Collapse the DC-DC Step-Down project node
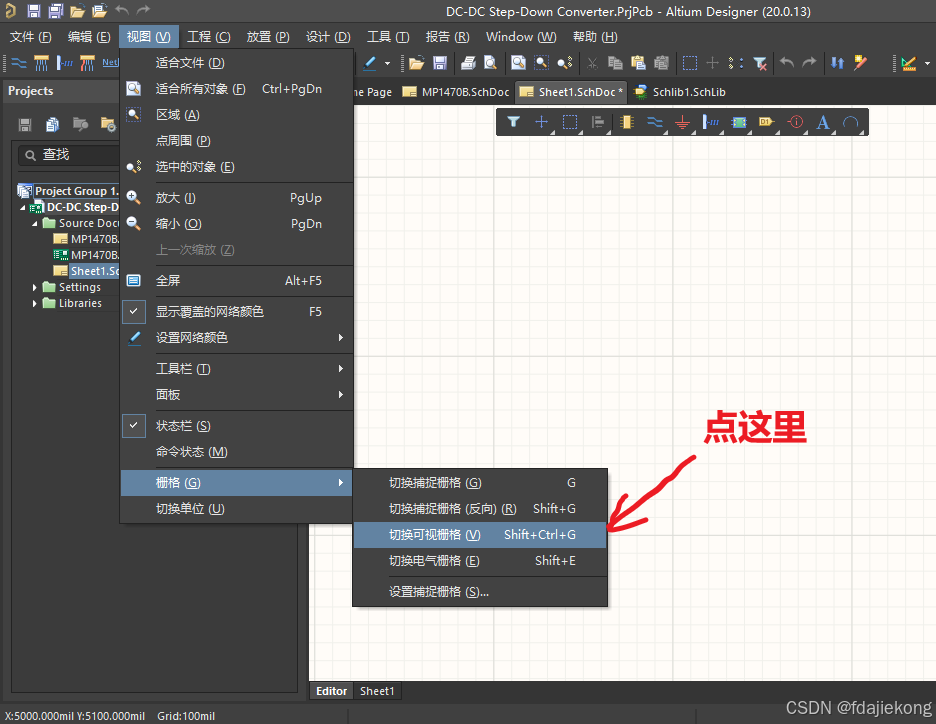The height and width of the screenshot is (724, 936). (x=23, y=208)
